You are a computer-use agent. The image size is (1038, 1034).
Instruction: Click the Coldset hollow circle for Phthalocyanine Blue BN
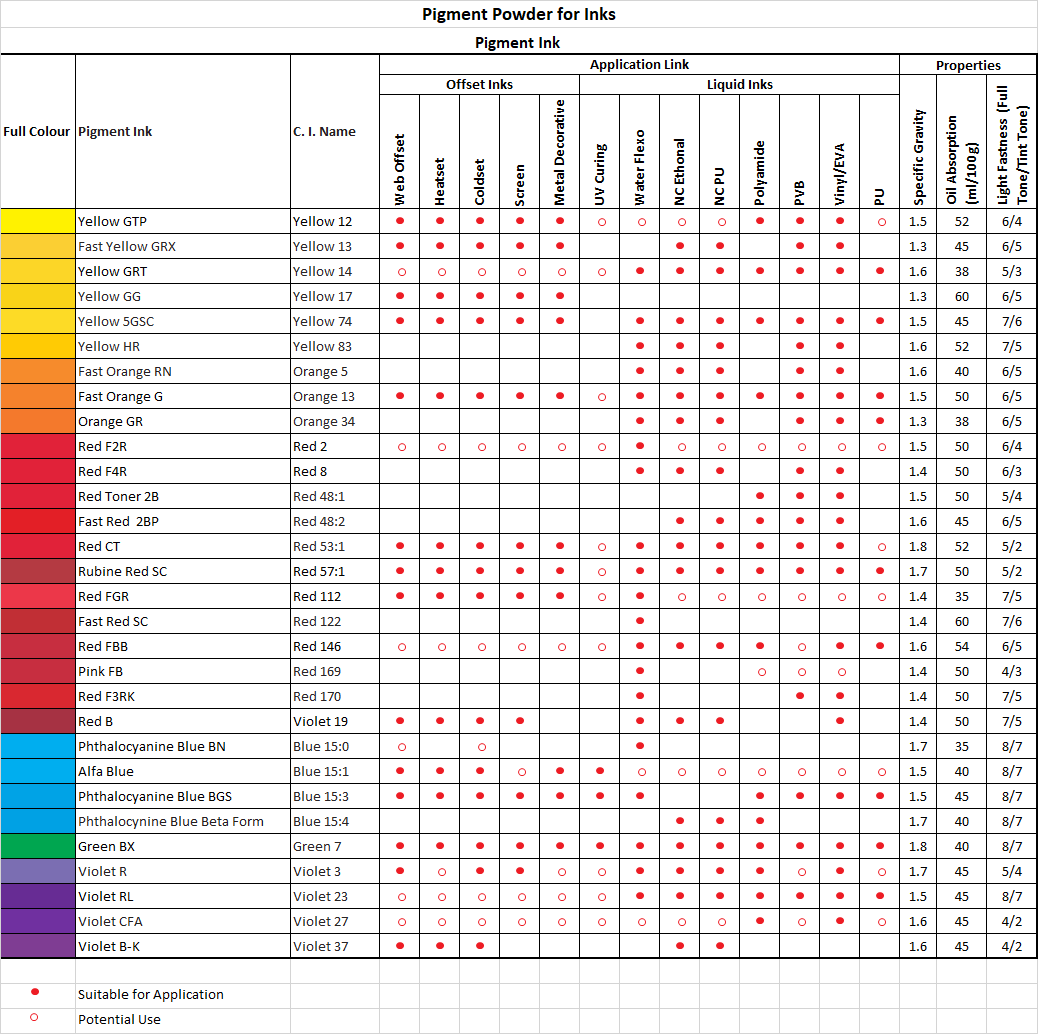coord(480,746)
